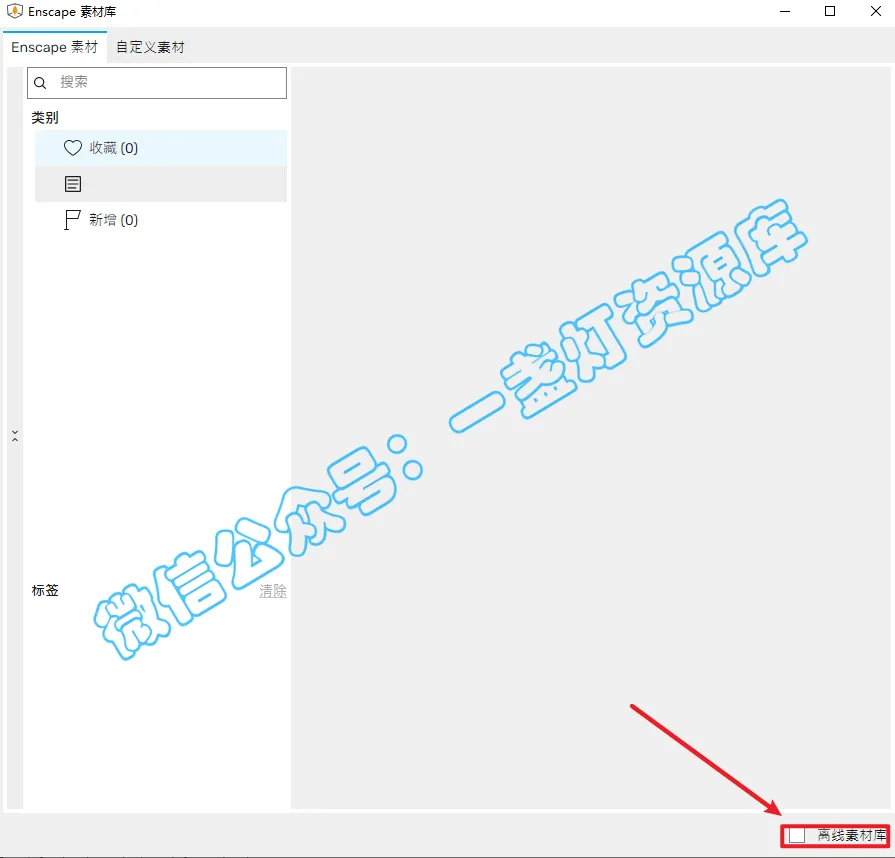Click the 搜索 search input field
Viewport: 895px width, 858px height.
coord(157,83)
